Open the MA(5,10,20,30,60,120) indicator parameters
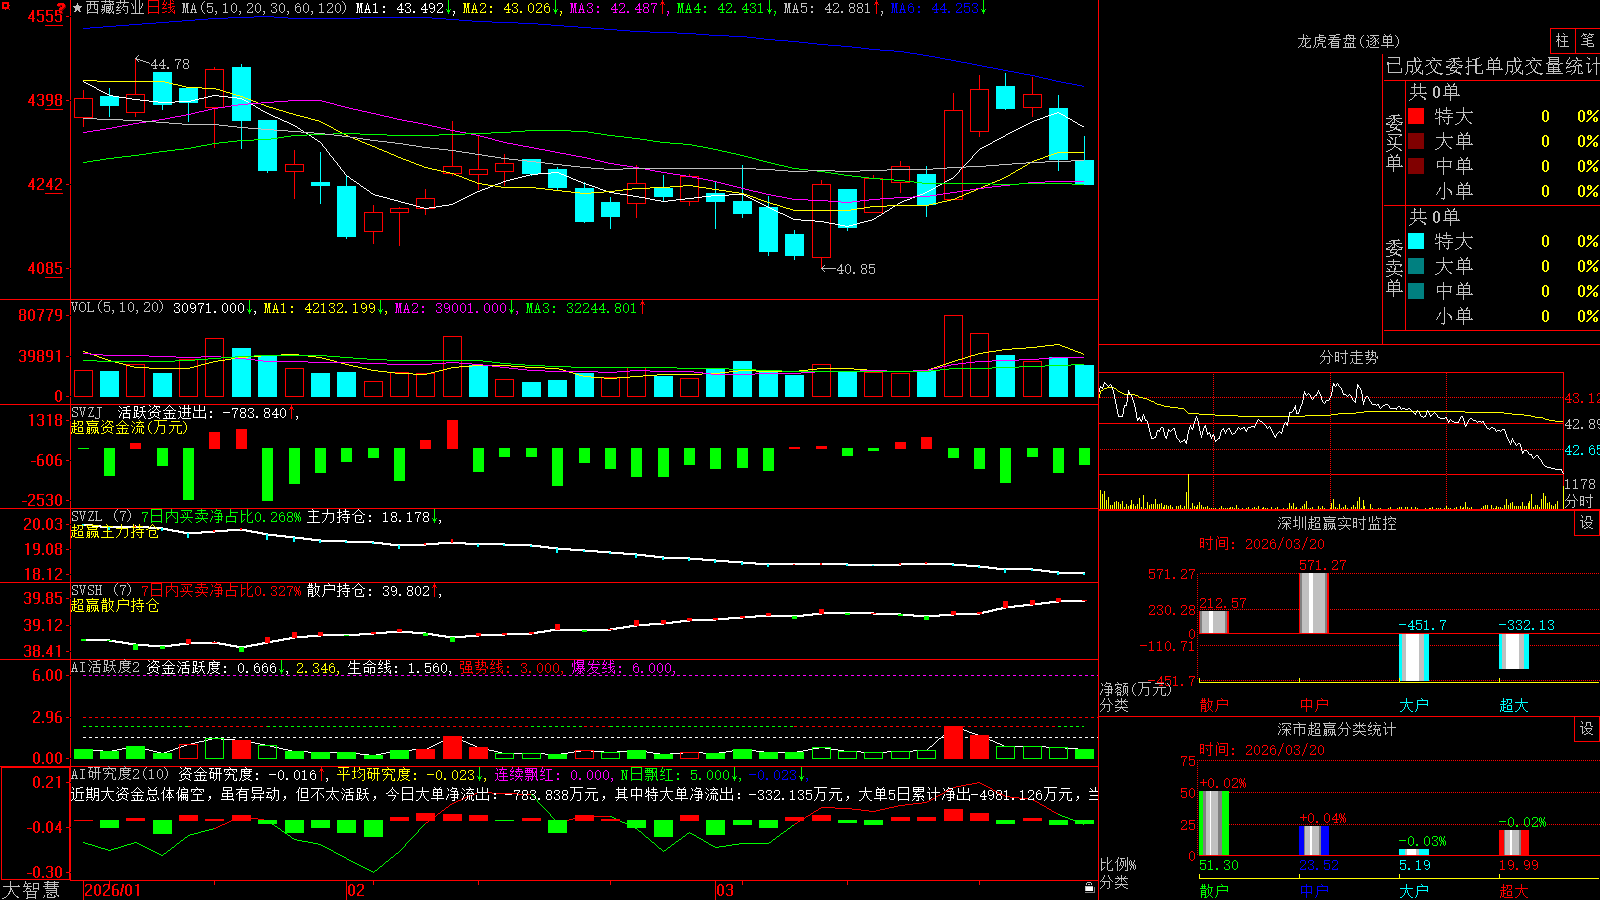This screenshot has height=900, width=1600. [264, 8]
